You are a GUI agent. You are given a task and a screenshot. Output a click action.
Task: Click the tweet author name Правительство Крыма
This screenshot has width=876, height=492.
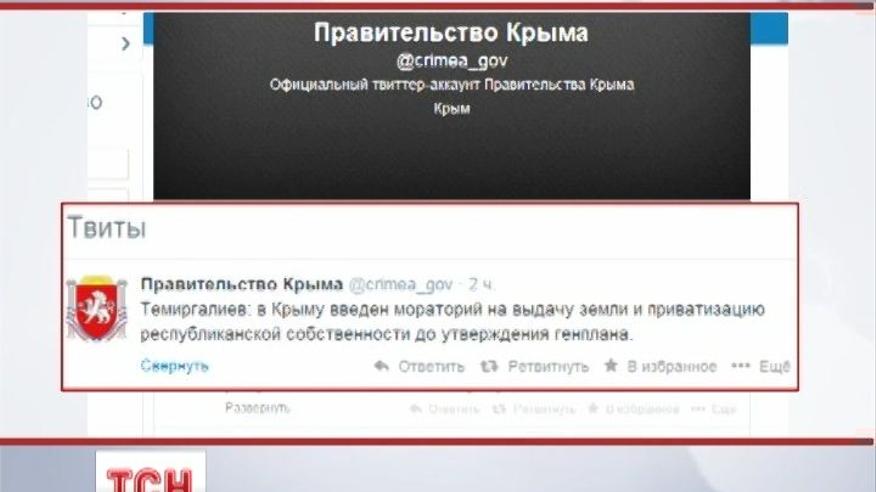(242, 284)
